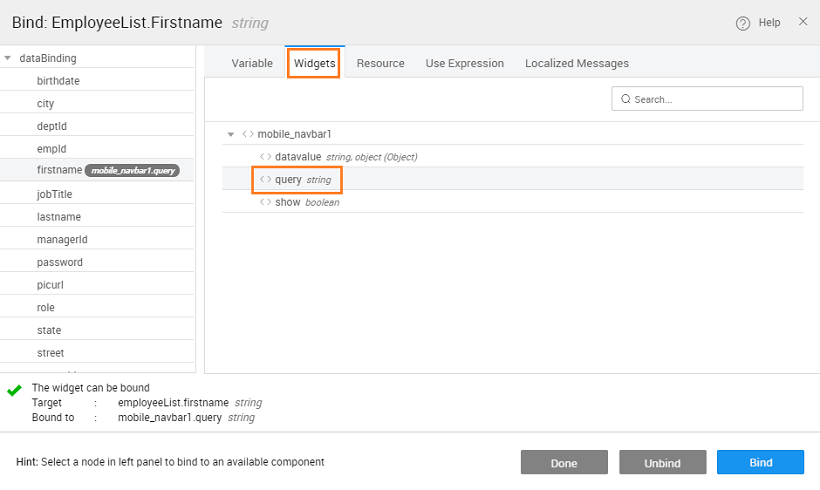820x490 pixels.
Task: Click the Help question mark icon
Action: 743,22
